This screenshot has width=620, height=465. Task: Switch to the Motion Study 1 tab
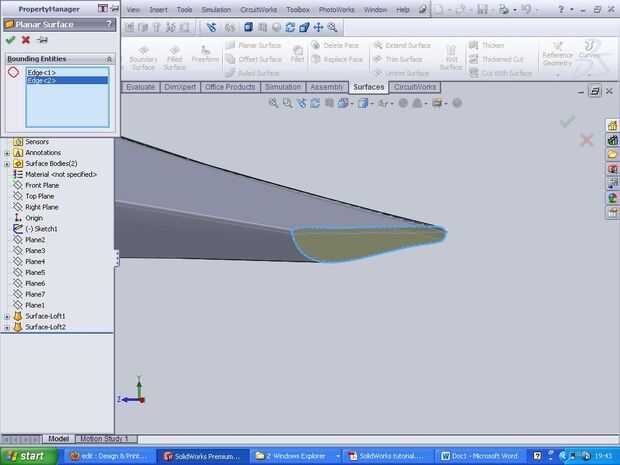(105, 439)
